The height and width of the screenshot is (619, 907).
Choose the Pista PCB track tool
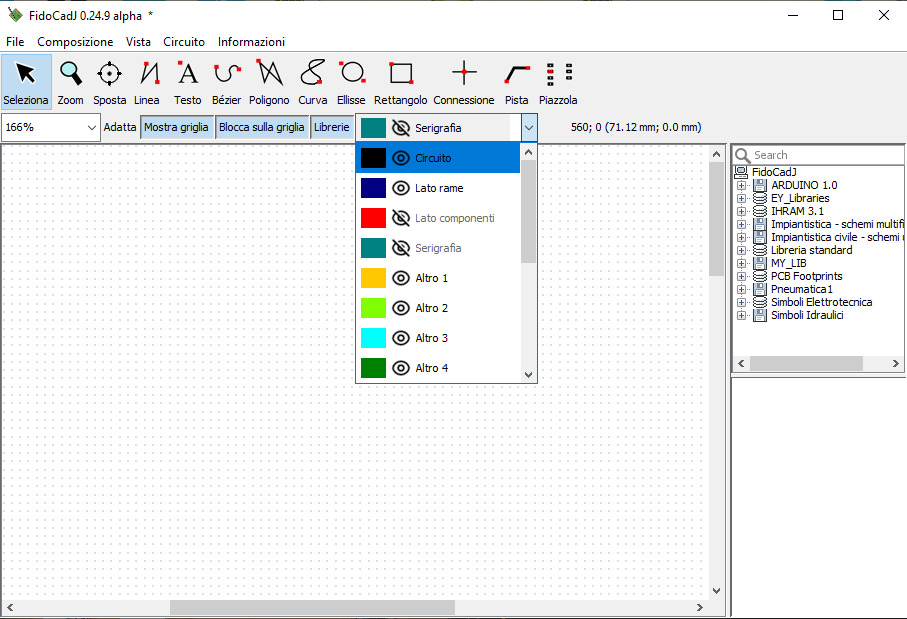tap(516, 82)
